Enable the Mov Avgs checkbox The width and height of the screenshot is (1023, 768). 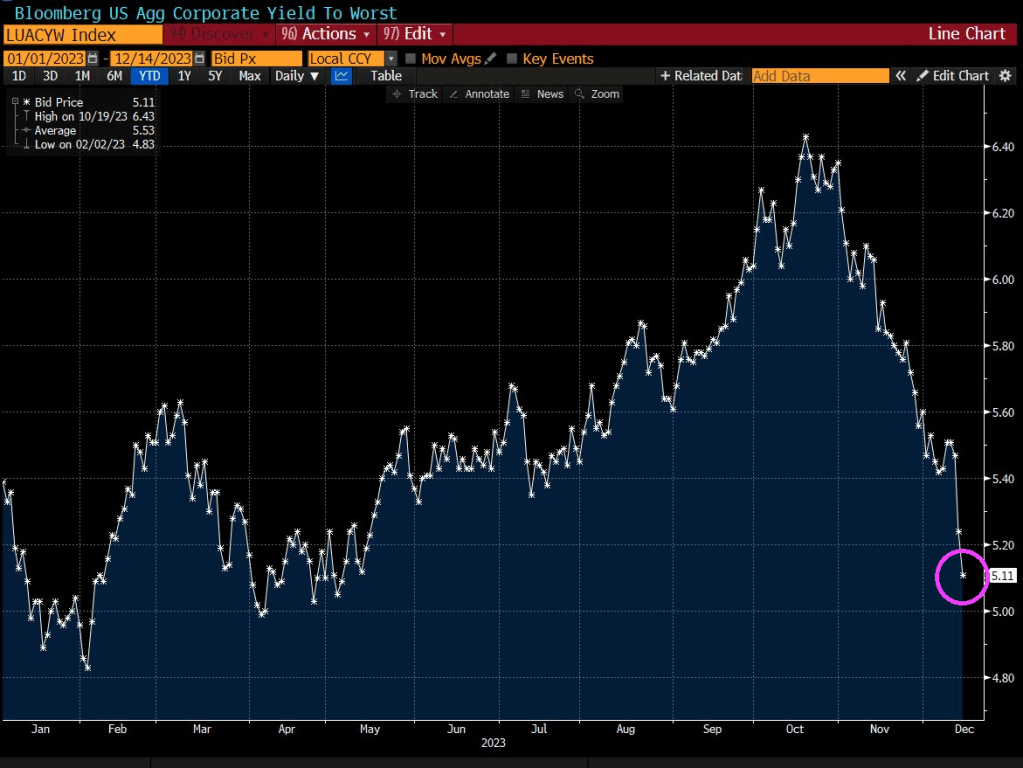(411, 59)
